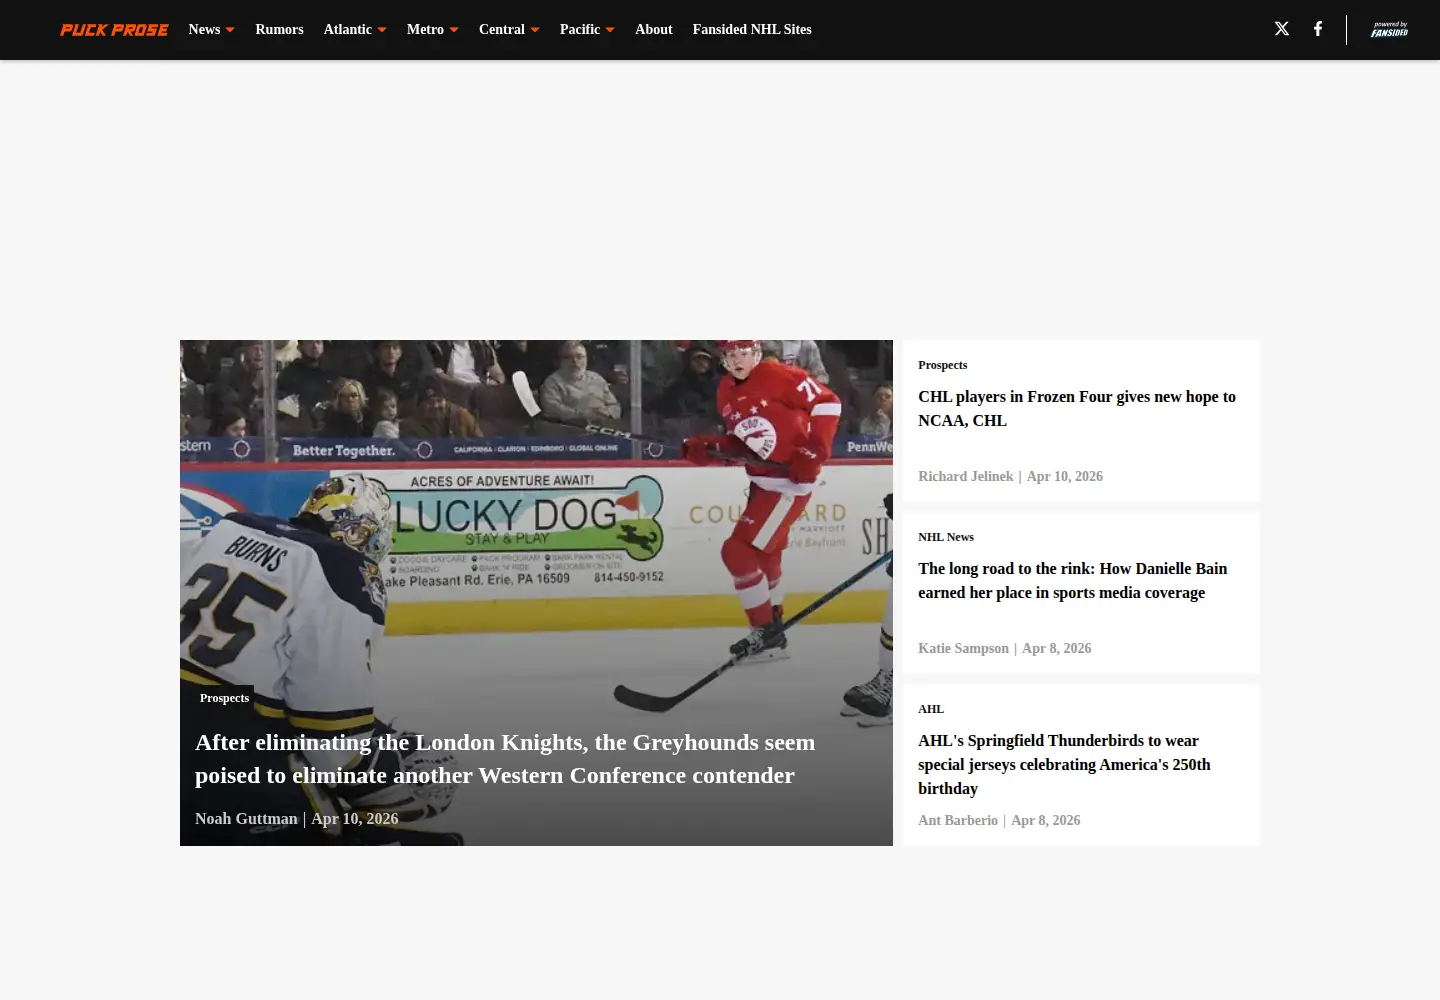Expand the Metro division dropdown
The height and width of the screenshot is (1000, 1440).
pyautogui.click(x=432, y=30)
